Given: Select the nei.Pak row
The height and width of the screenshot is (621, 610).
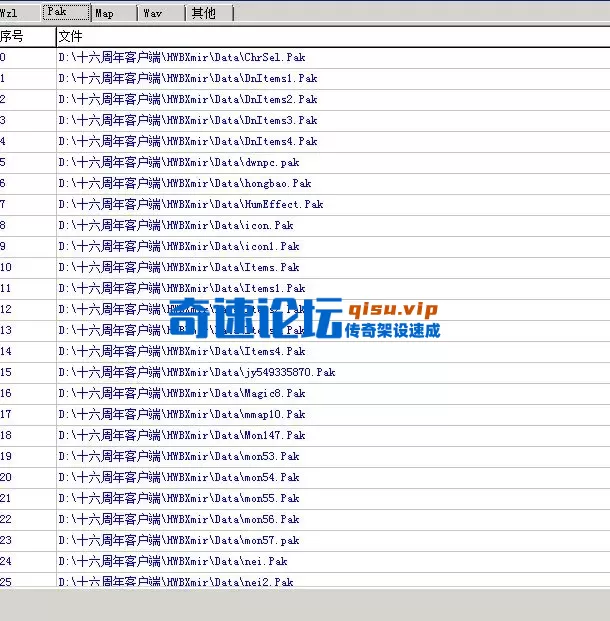Looking at the screenshot, I should [305, 562].
